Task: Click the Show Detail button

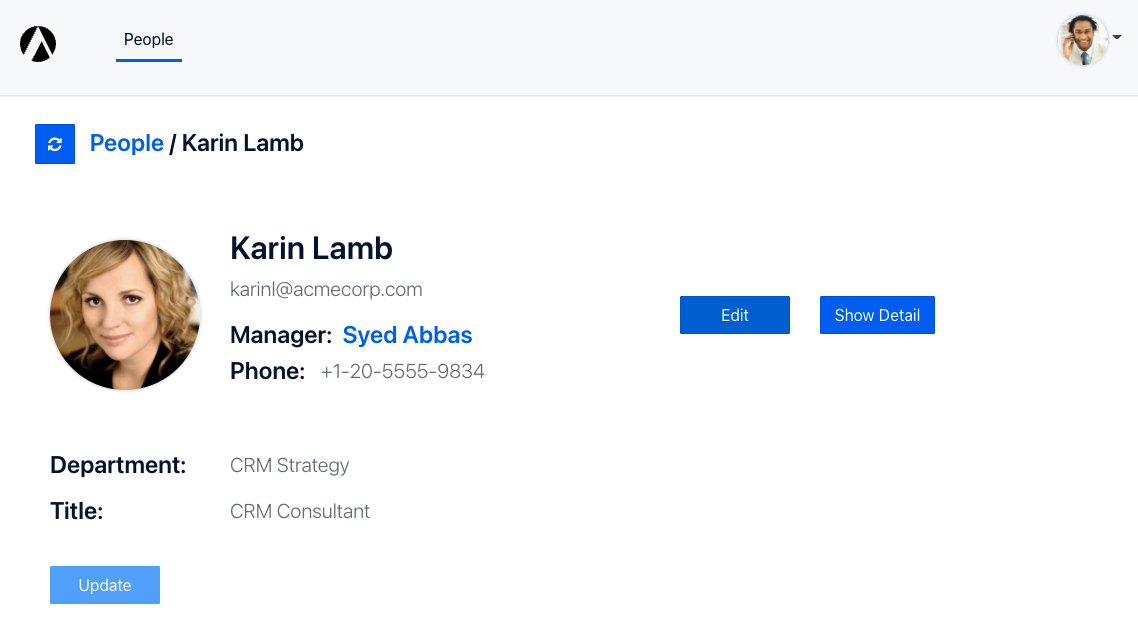Action: point(877,315)
